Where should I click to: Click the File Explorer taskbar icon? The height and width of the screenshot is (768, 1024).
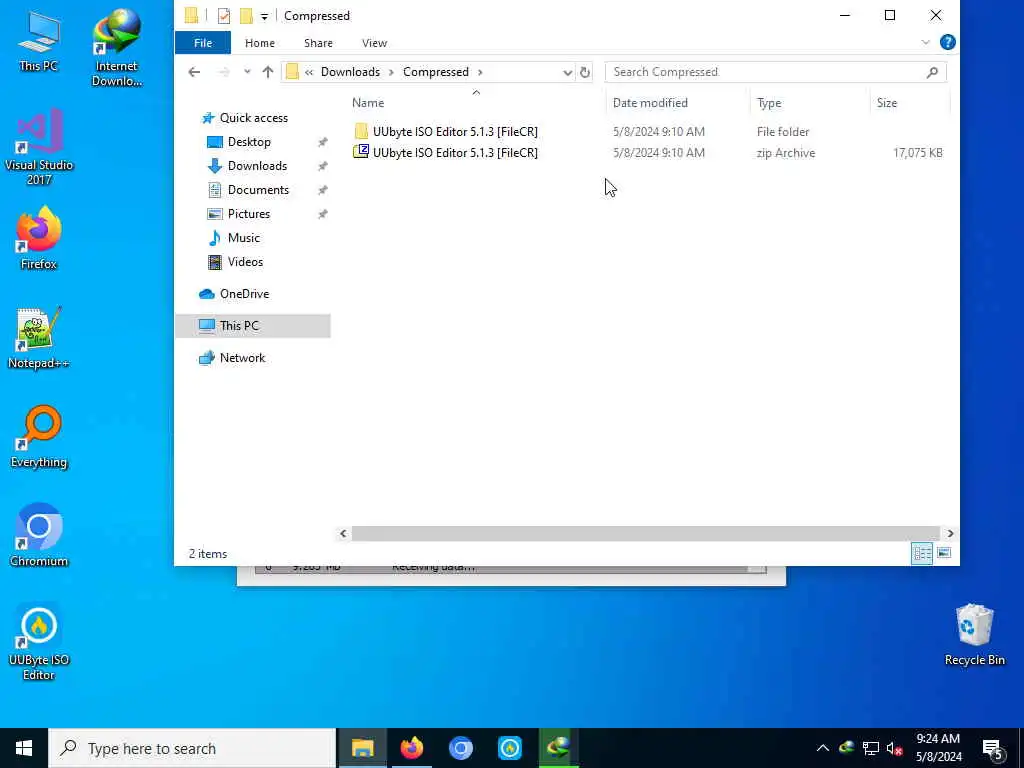pyautogui.click(x=362, y=748)
